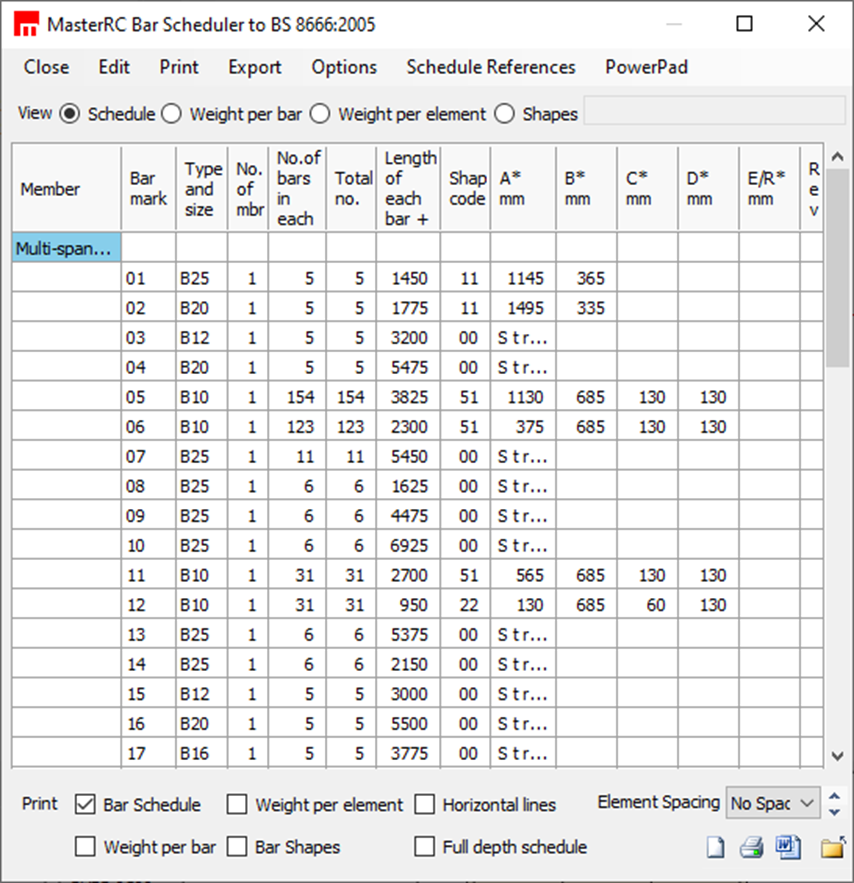Click the blank page icon
The width and height of the screenshot is (854, 883).
(716, 846)
